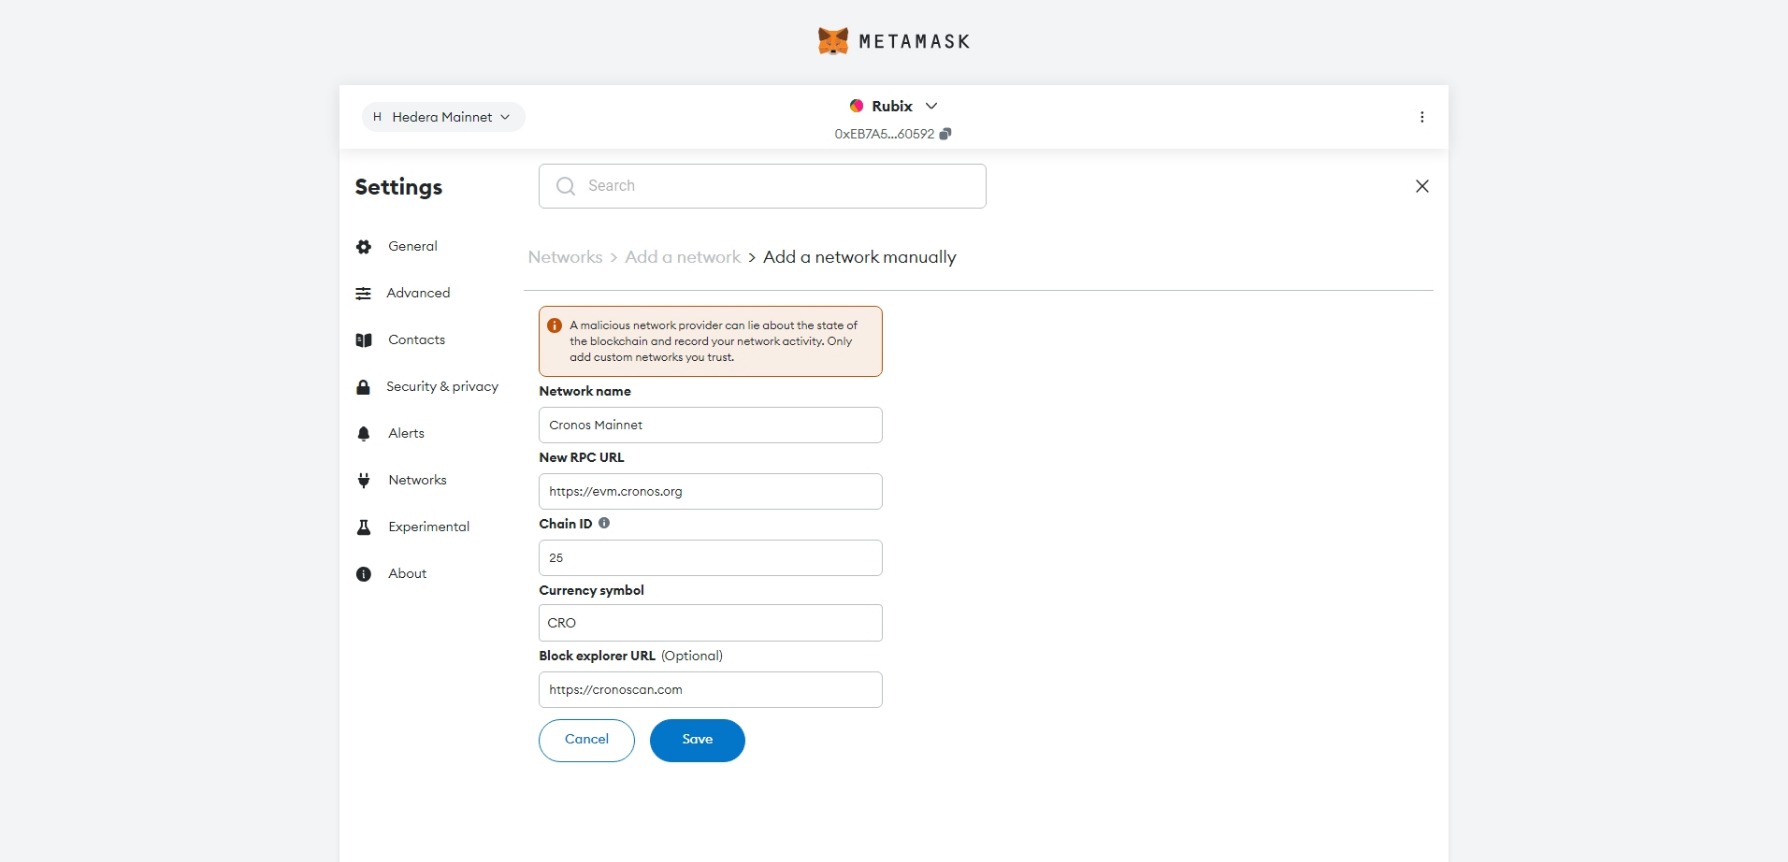Select Alerts in the sidebar
The image size is (1788, 862).
pos(406,433)
